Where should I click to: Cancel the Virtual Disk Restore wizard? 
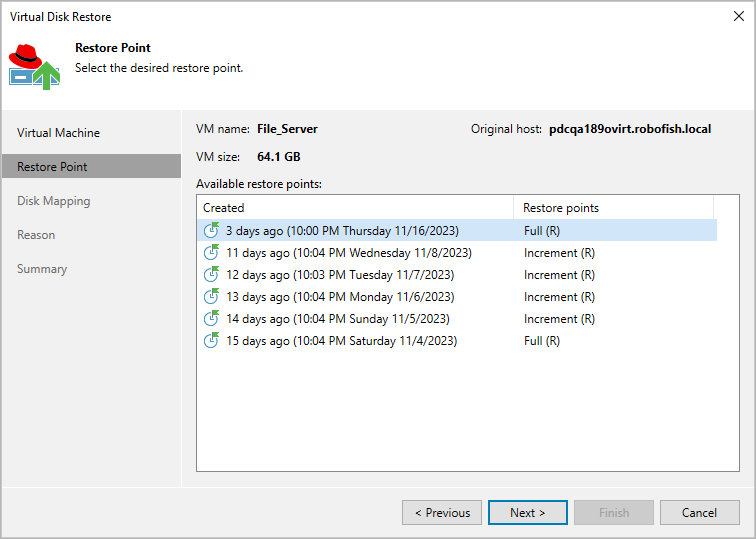pos(700,512)
